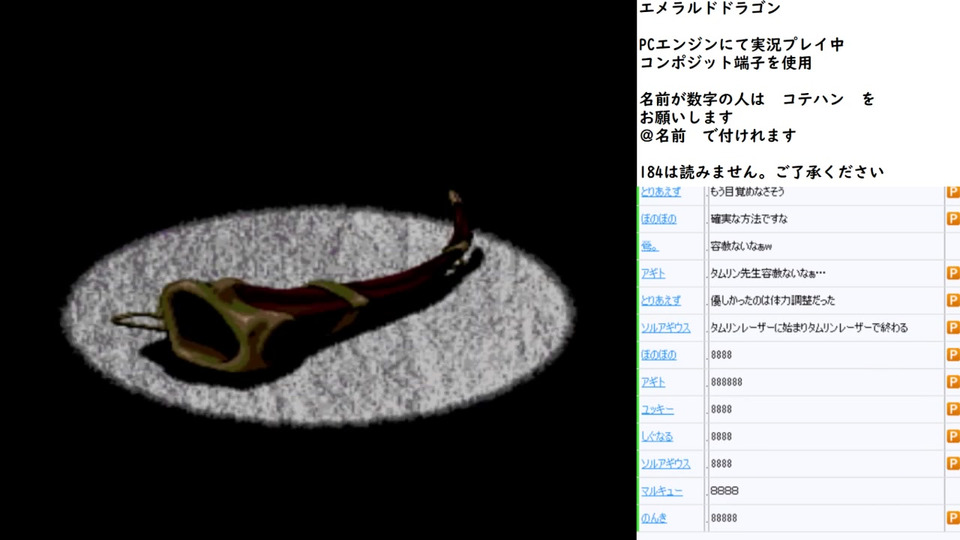Select the comment もう目覚めなさそう
Screen dimensions: 960x540
(747, 192)
